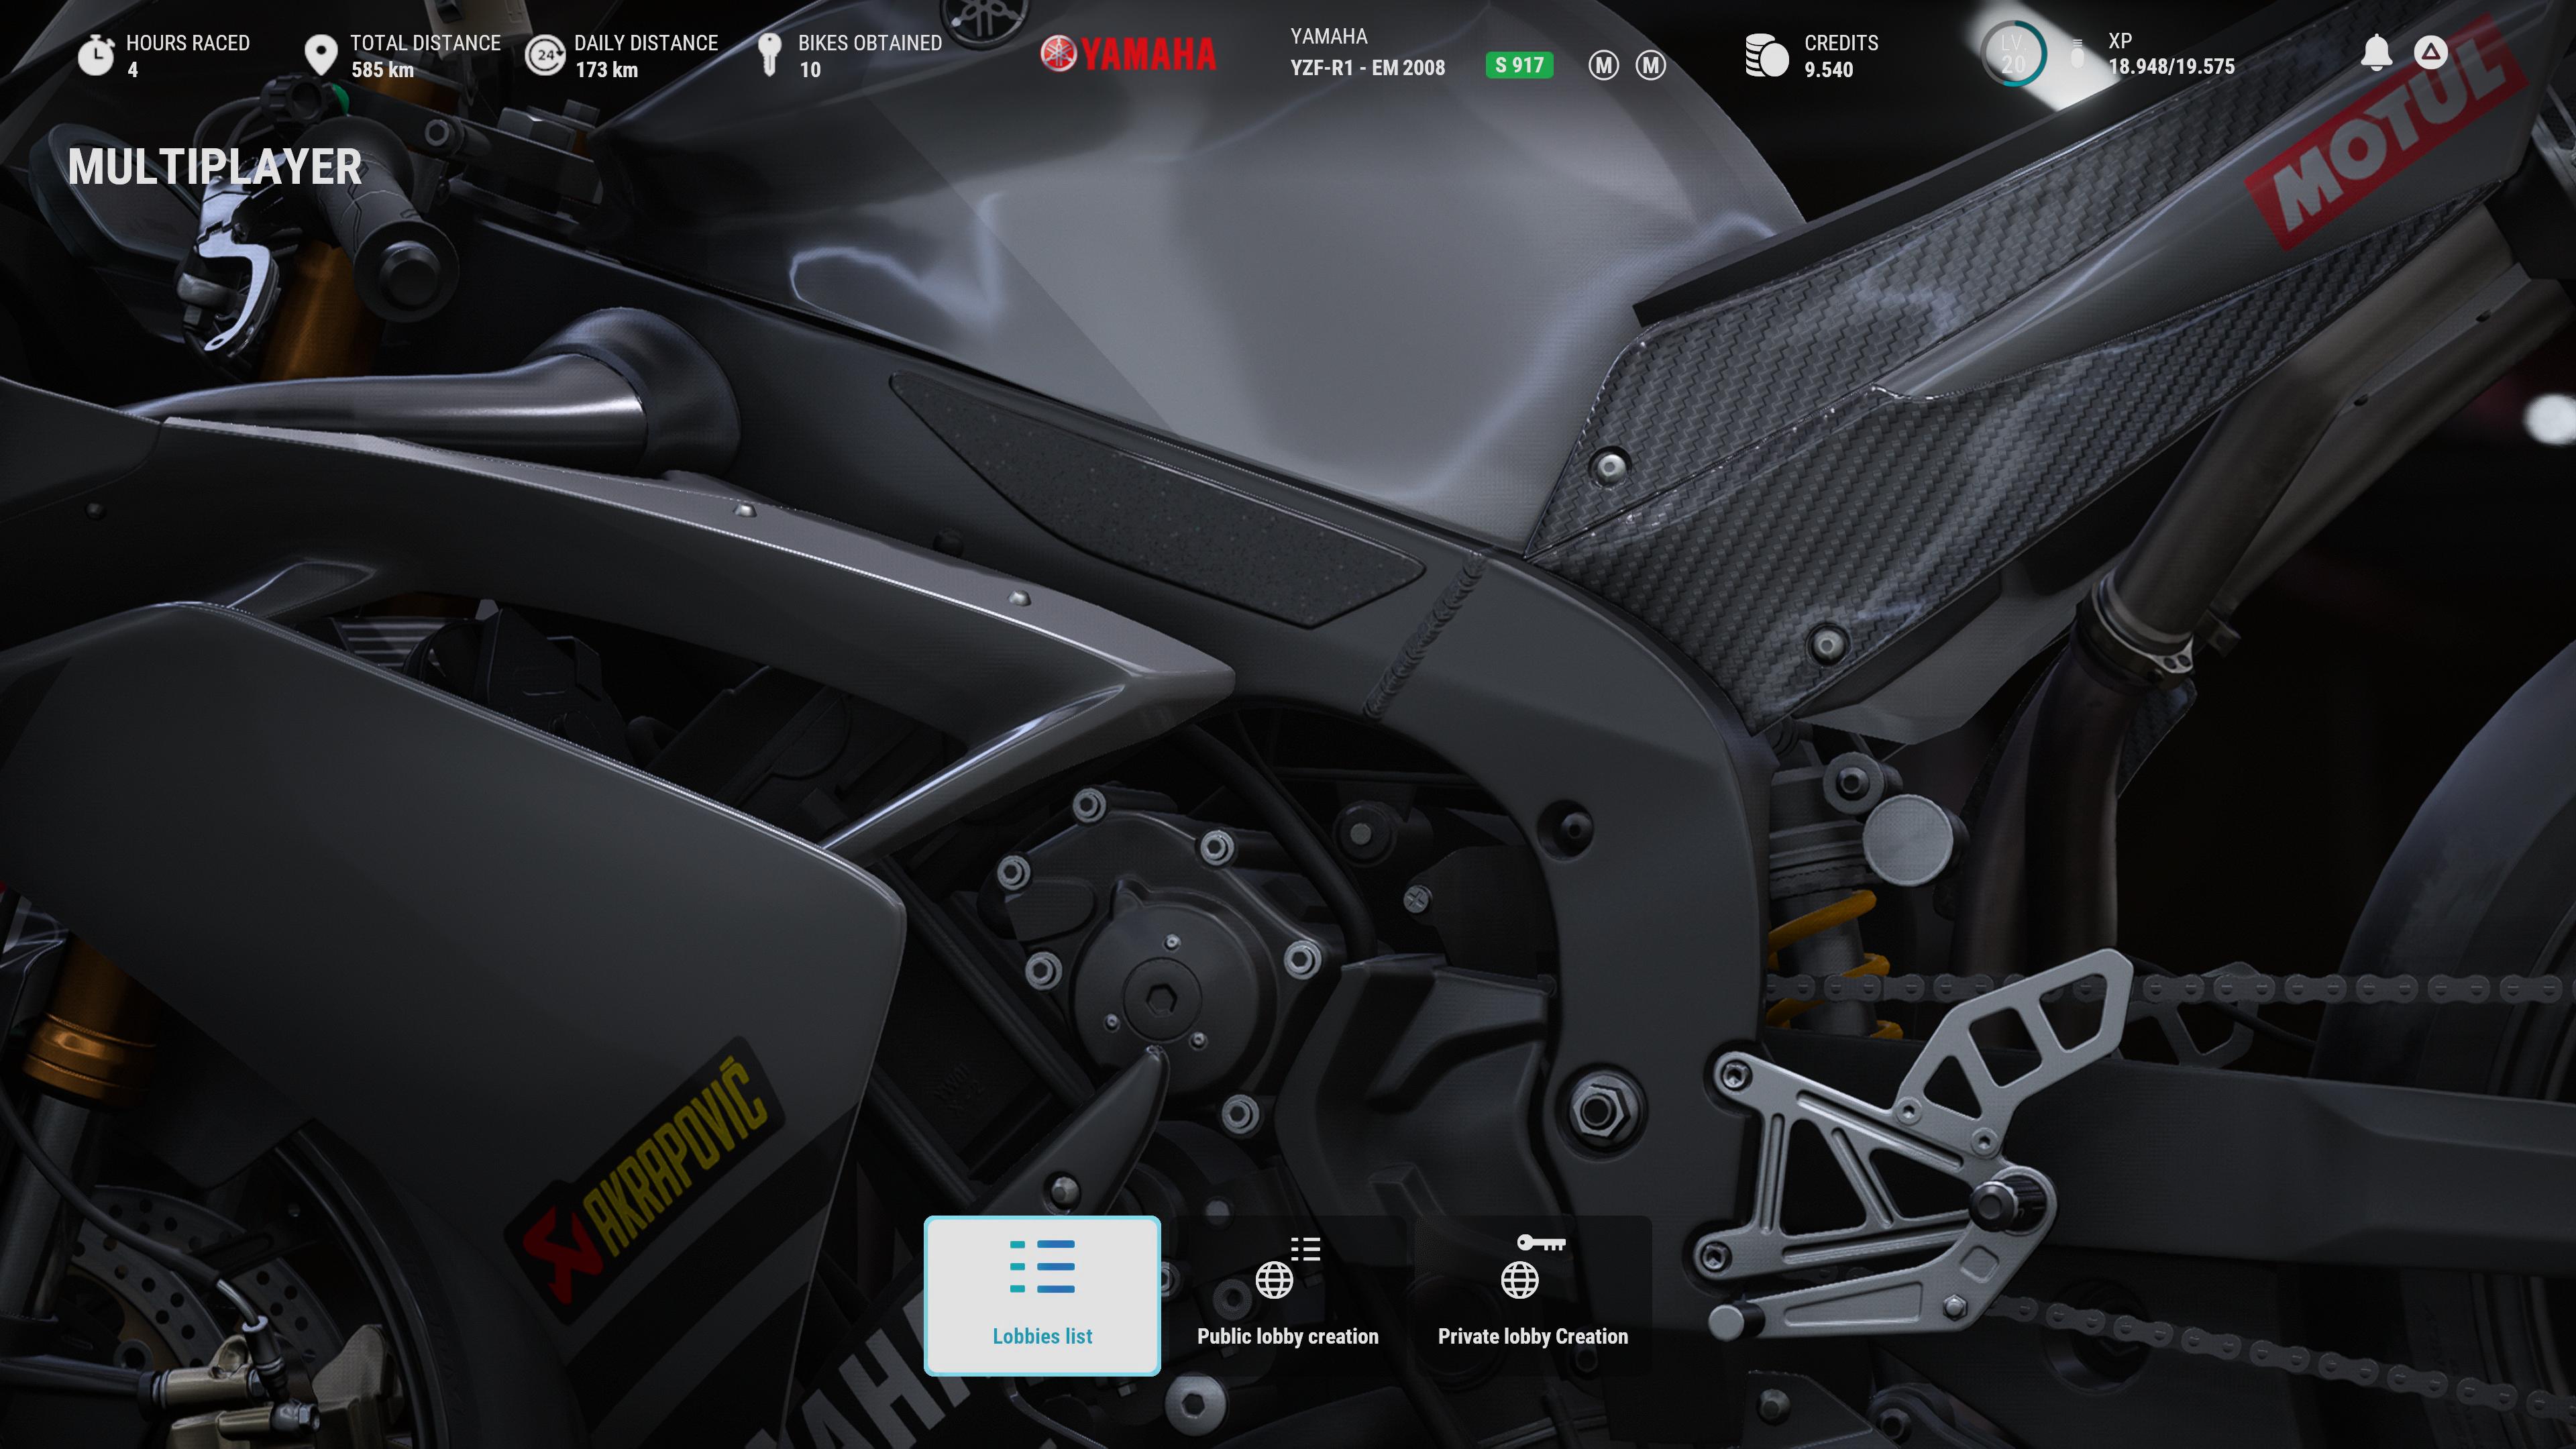This screenshot has width=2576, height=1449.
Task: Click the 9.540 credits value
Action: (x=1828, y=70)
